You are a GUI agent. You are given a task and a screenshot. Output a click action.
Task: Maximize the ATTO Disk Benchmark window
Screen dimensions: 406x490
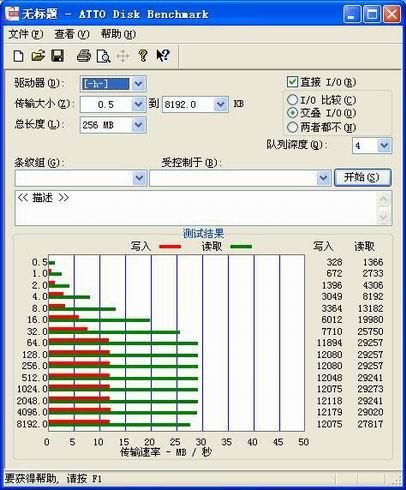(372, 14)
